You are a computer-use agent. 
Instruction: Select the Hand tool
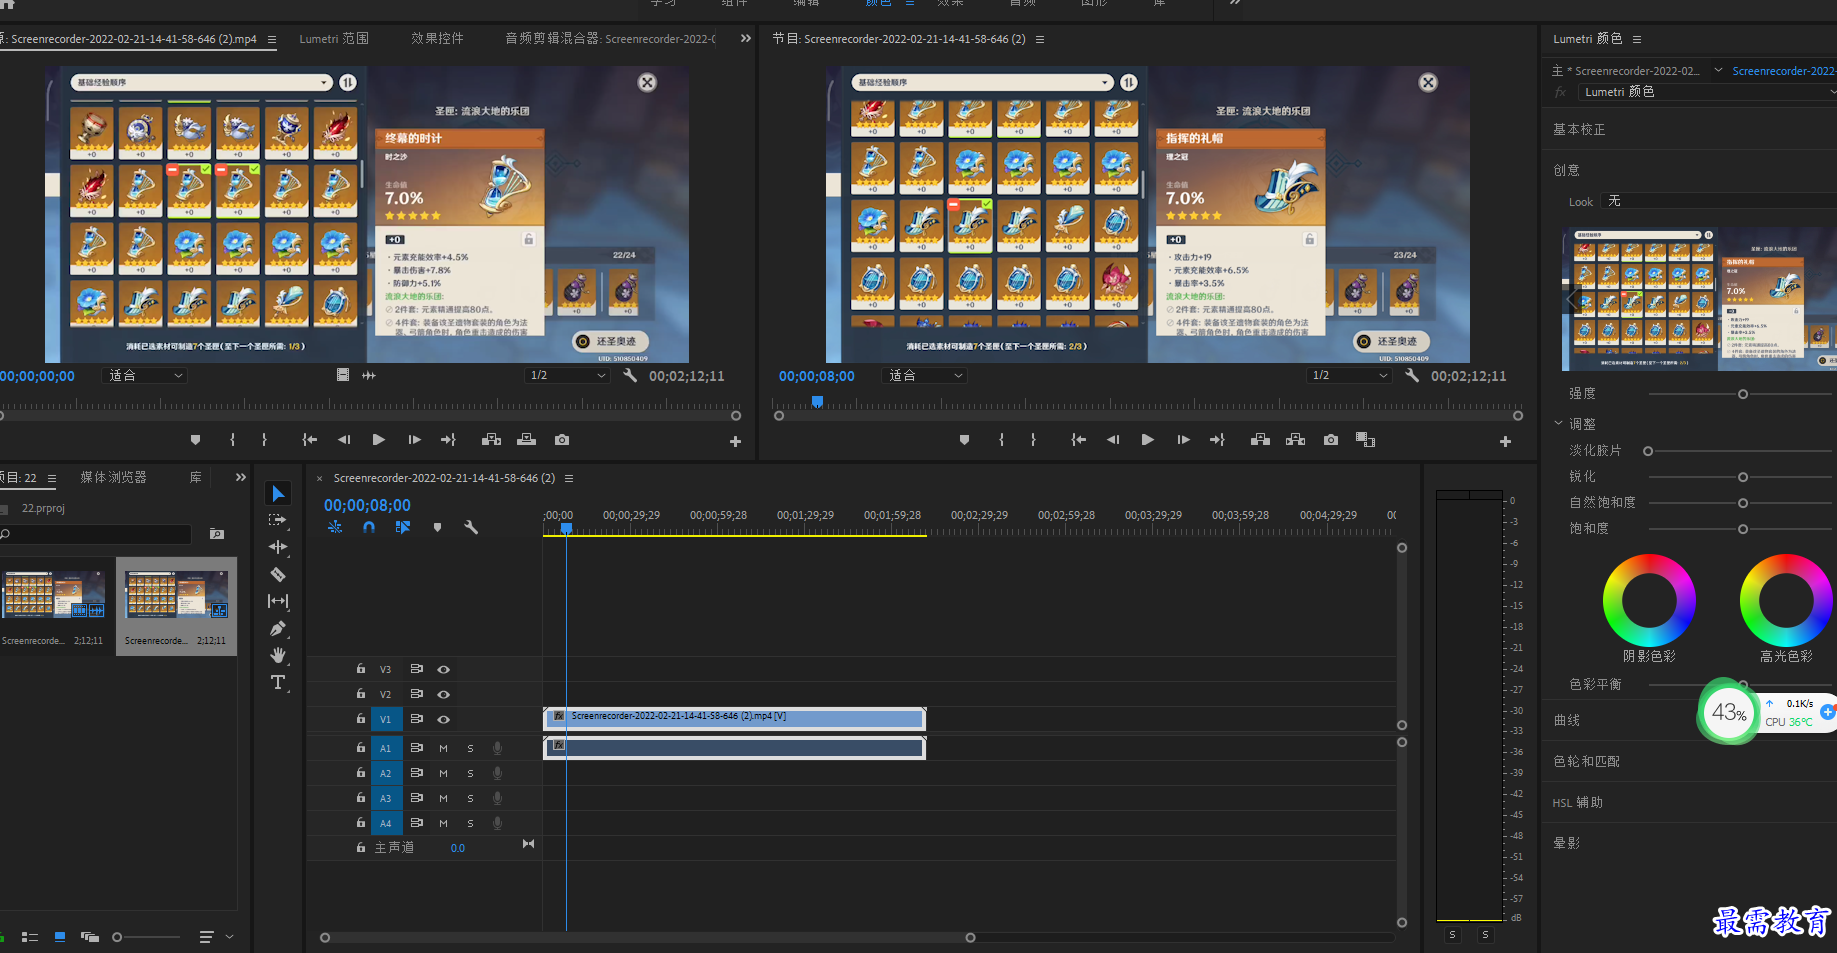(x=278, y=655)
